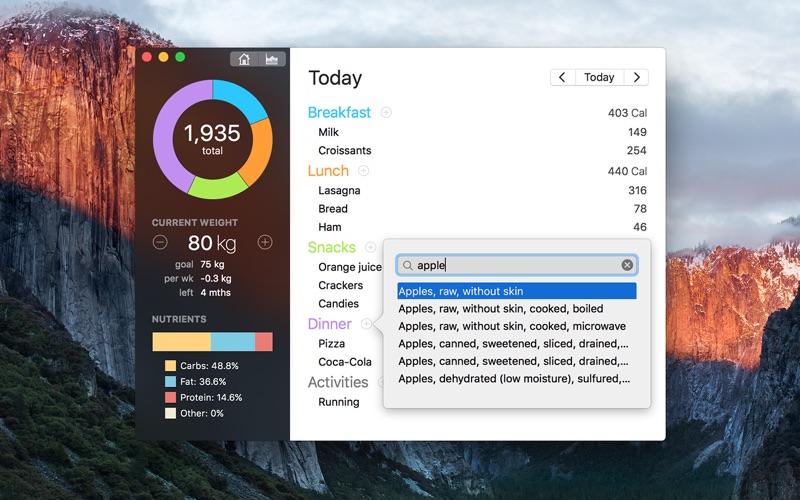
Task: Select the Orange juice entry
Action: point(349,267)
